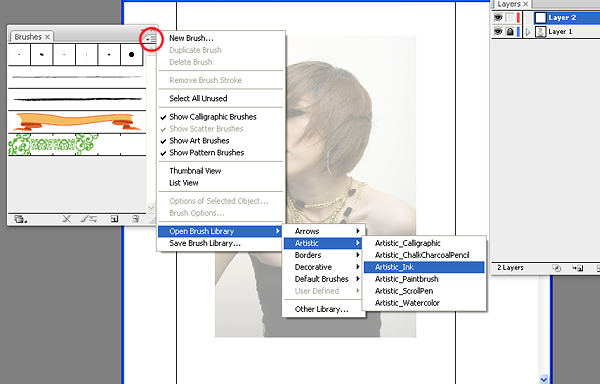Open the Artistic_Watercolor library
600x384 pixels.
(x=424, y=303)
